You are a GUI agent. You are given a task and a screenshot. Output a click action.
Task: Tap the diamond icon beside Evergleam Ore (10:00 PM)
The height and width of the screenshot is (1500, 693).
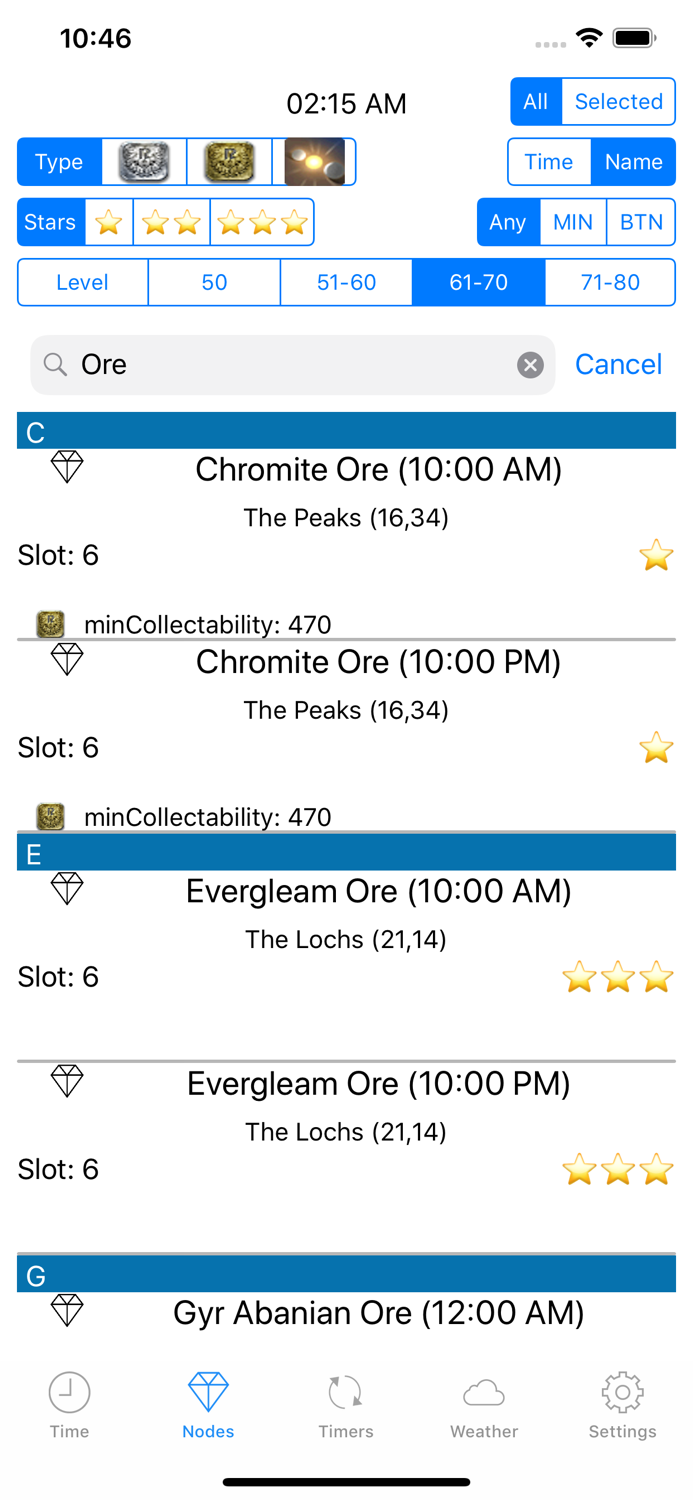click(x=66, y=1081)
